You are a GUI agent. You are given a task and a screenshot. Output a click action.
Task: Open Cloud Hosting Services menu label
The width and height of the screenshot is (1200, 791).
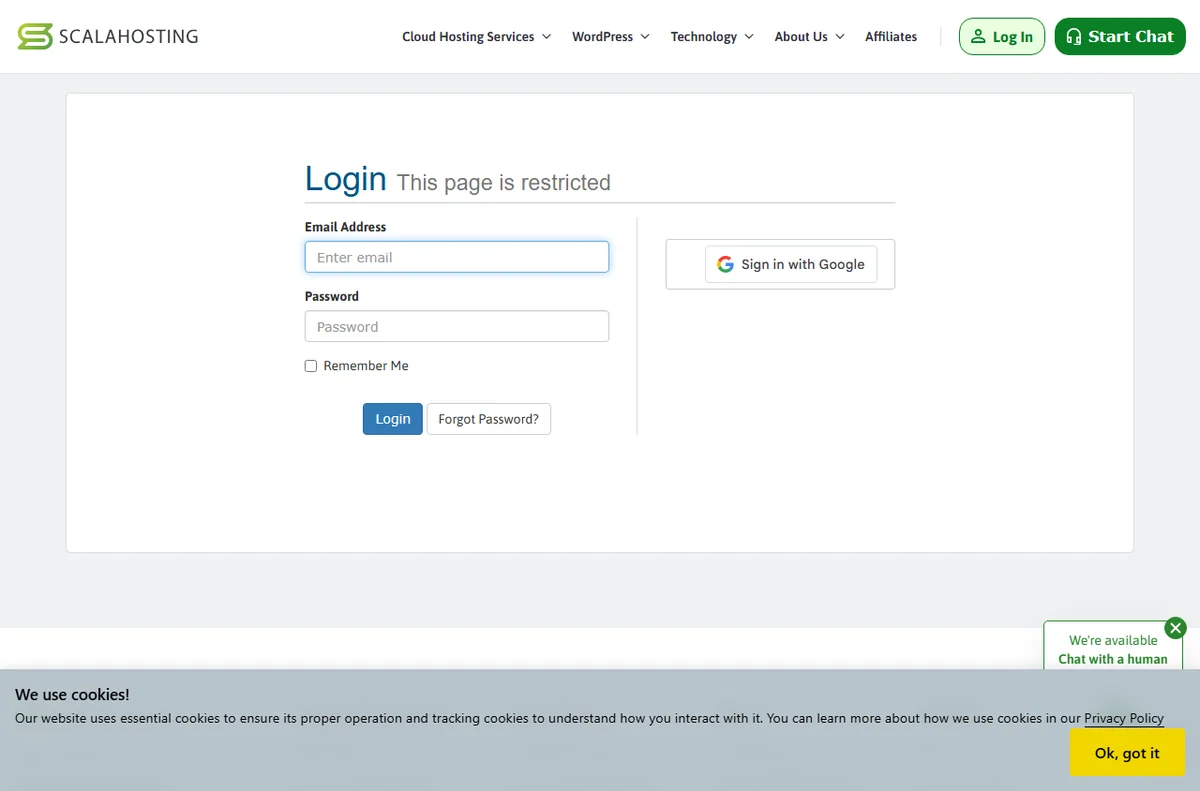(468, 37)
